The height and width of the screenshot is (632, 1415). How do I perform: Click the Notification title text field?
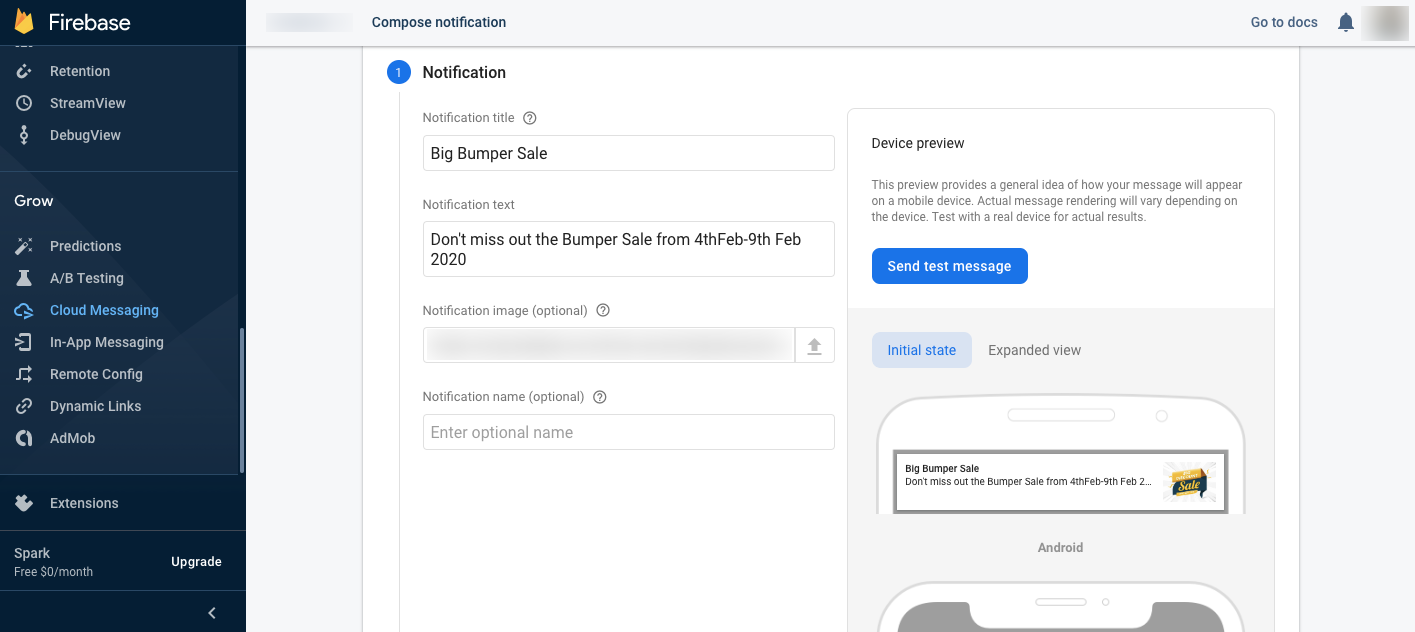[628, 153]
